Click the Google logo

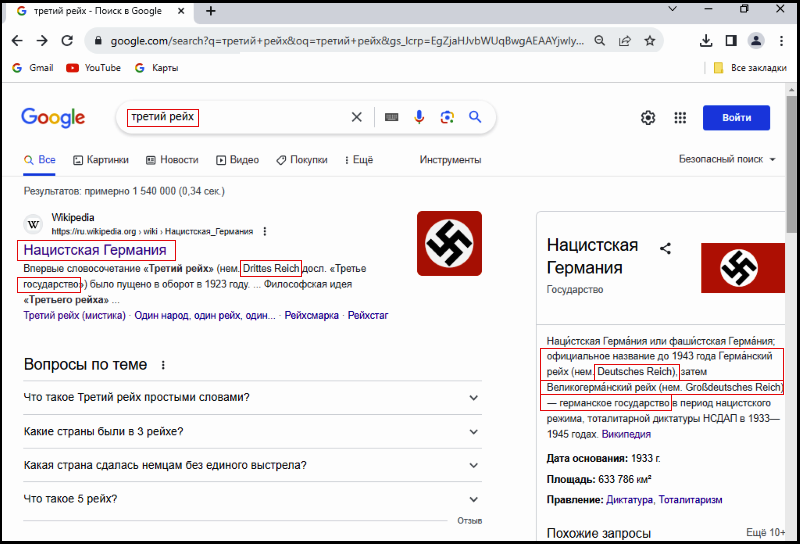coord(53,118)
